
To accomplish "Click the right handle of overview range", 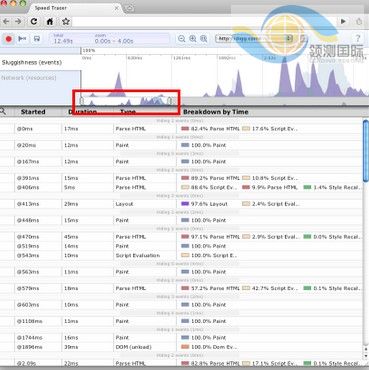I will coord(169,100).
